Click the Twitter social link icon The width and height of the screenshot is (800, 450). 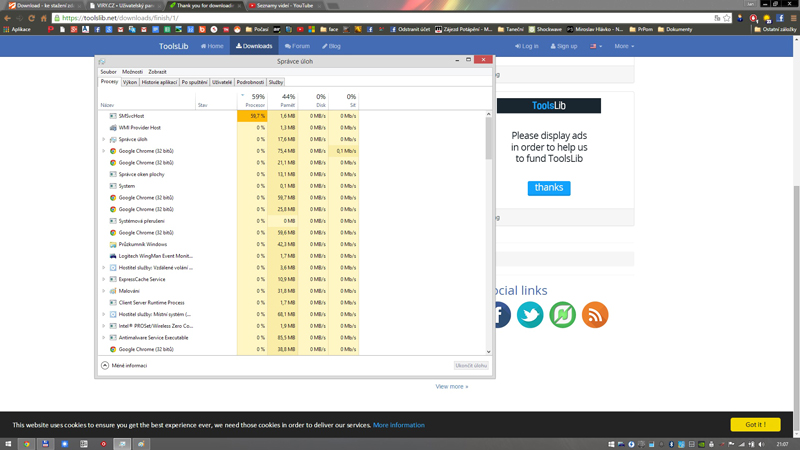coord(530,315)
